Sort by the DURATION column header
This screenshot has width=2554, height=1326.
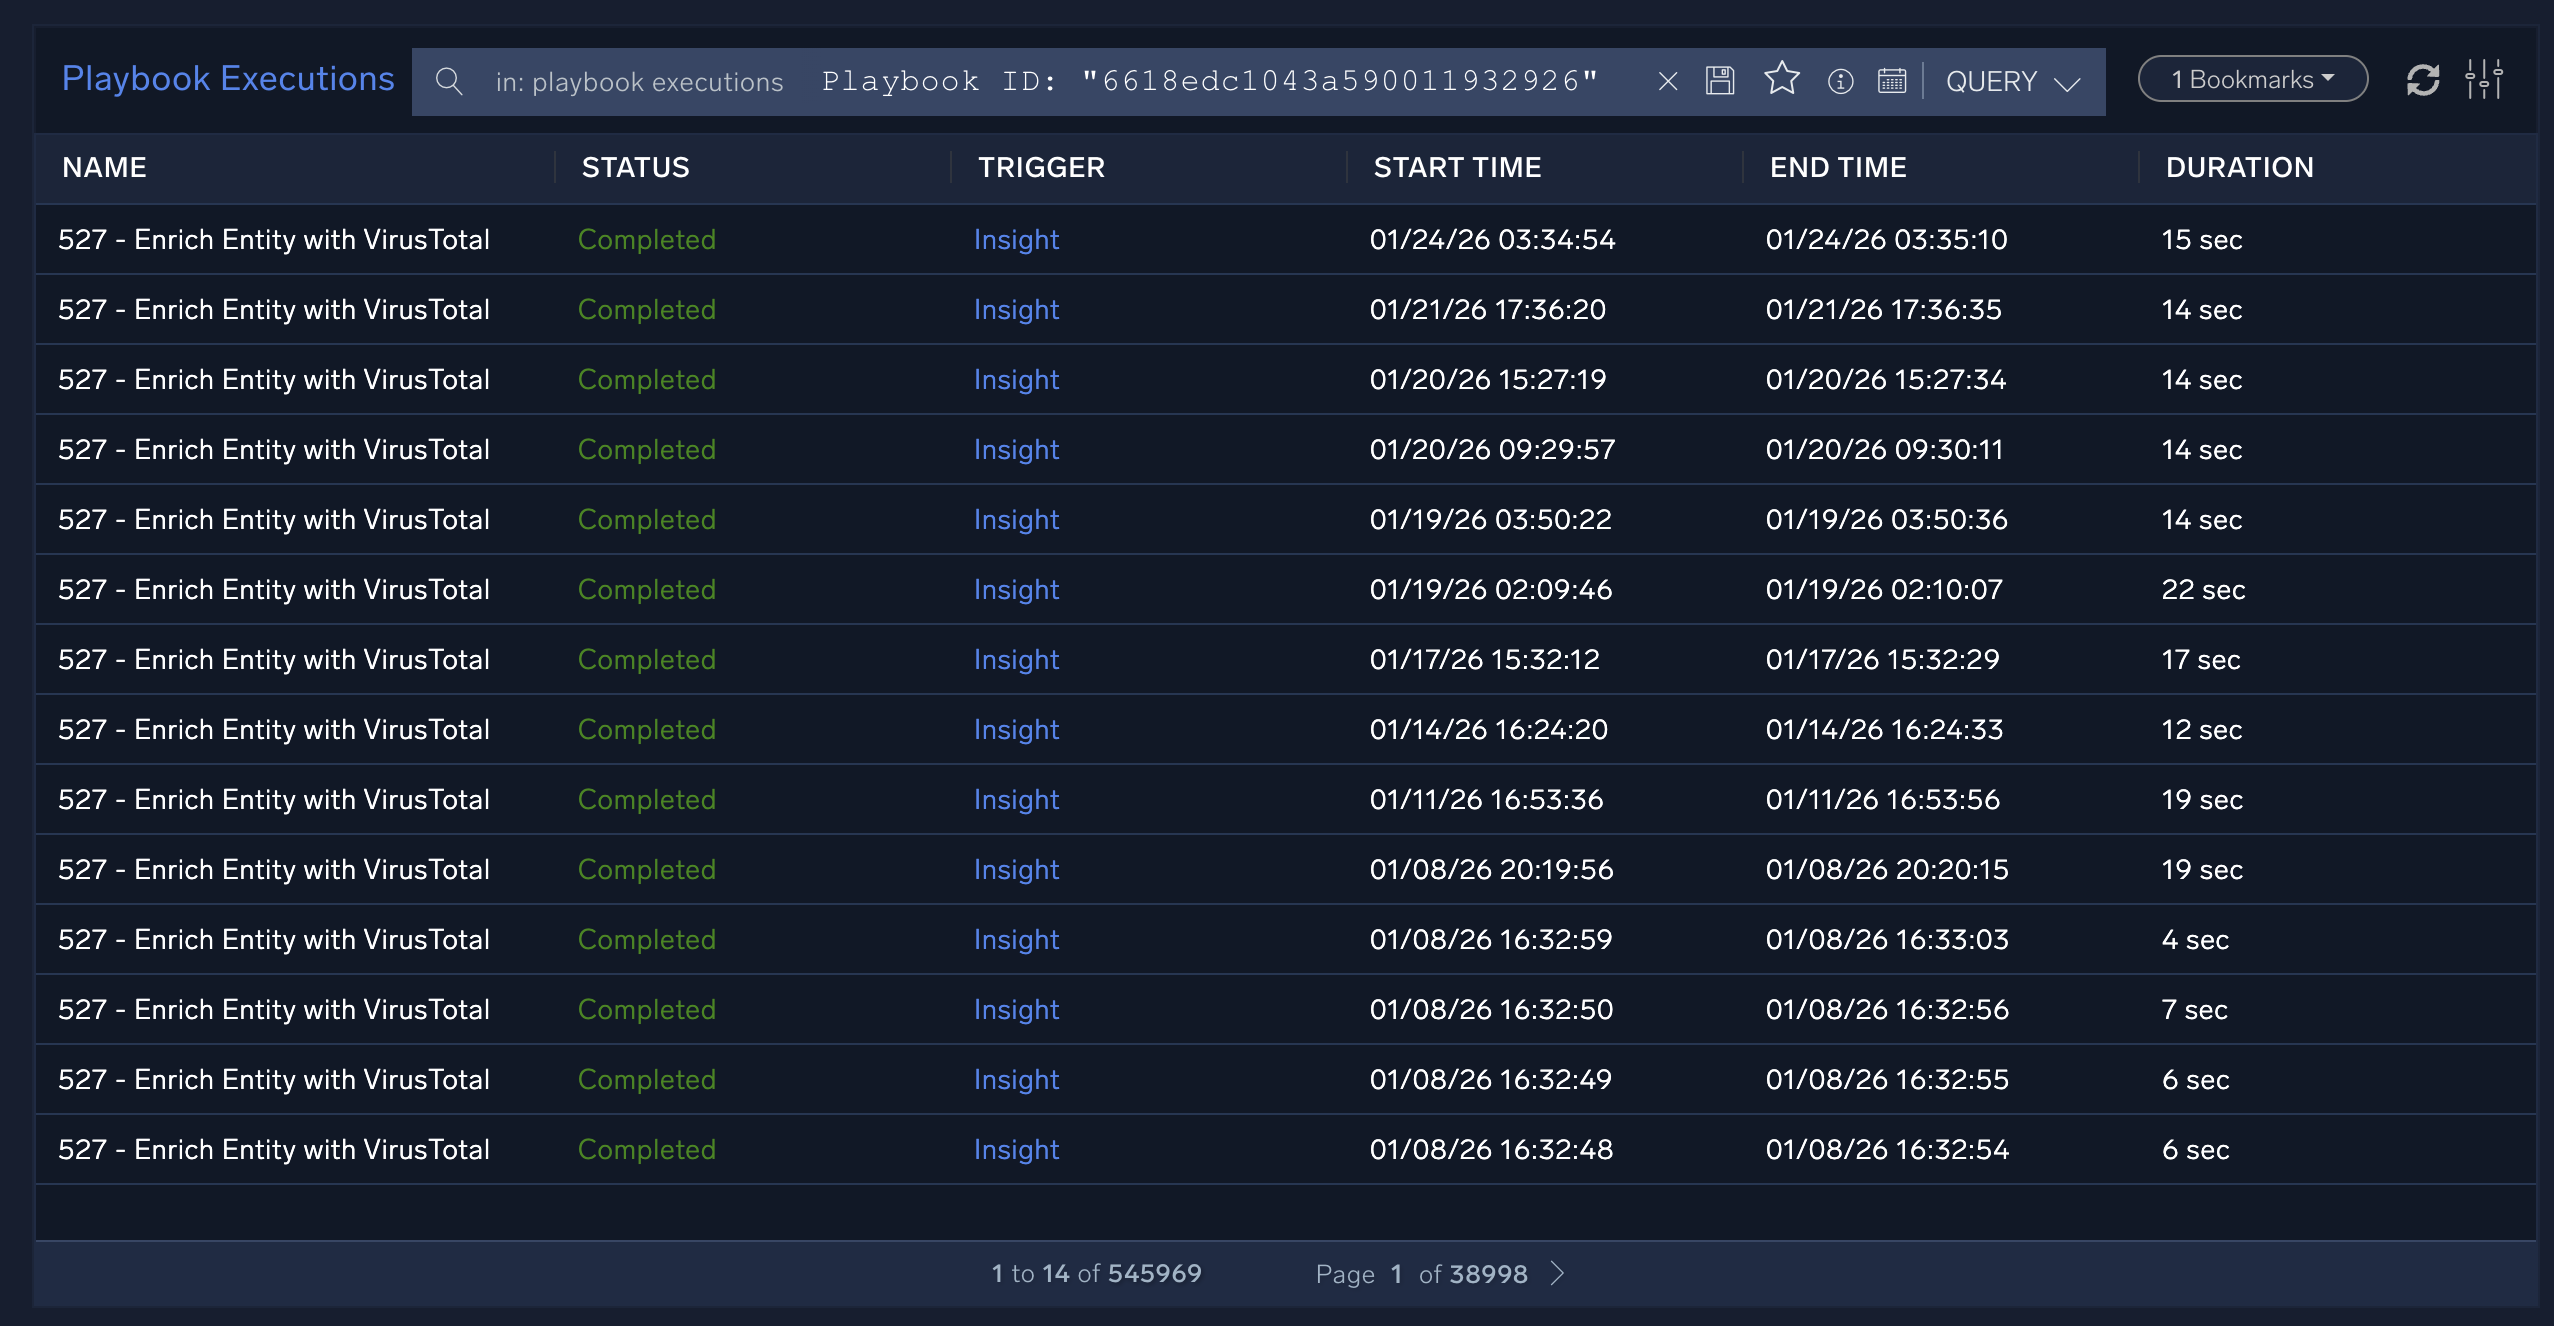coord(2239,167)
